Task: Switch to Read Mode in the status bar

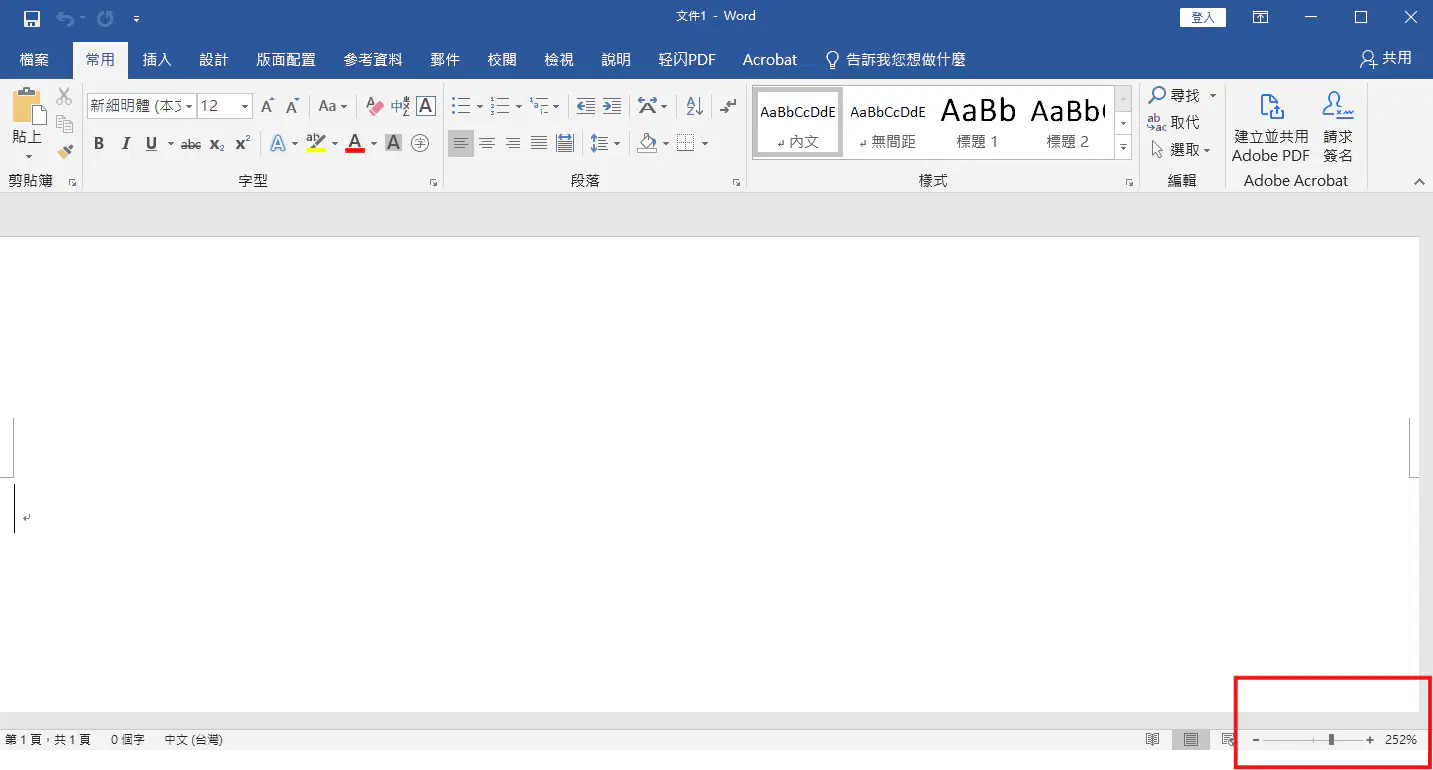Action: (1153, 740)
